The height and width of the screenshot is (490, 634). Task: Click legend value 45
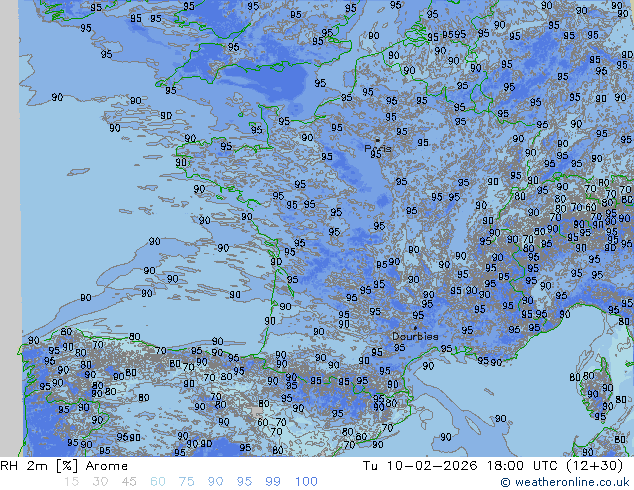tap(129, 482)
